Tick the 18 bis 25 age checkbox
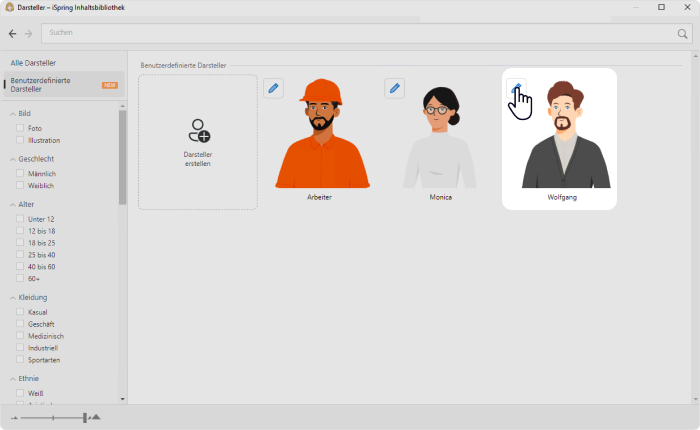This screenshot has height=430, width=700. (x=20, y=242)
